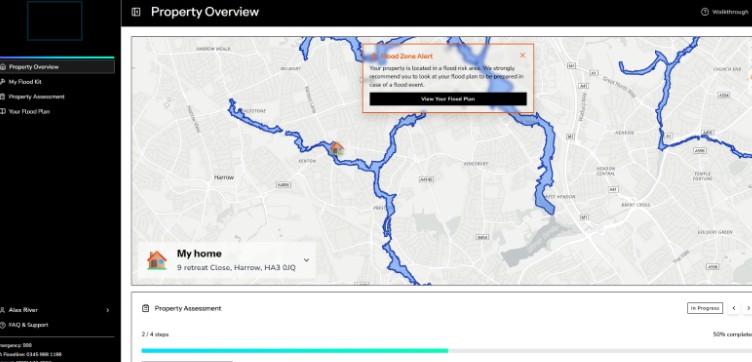
Task: Click the address 9 retreat Close, Harrow
Action: pyautogui.click(x=236, y=268)
